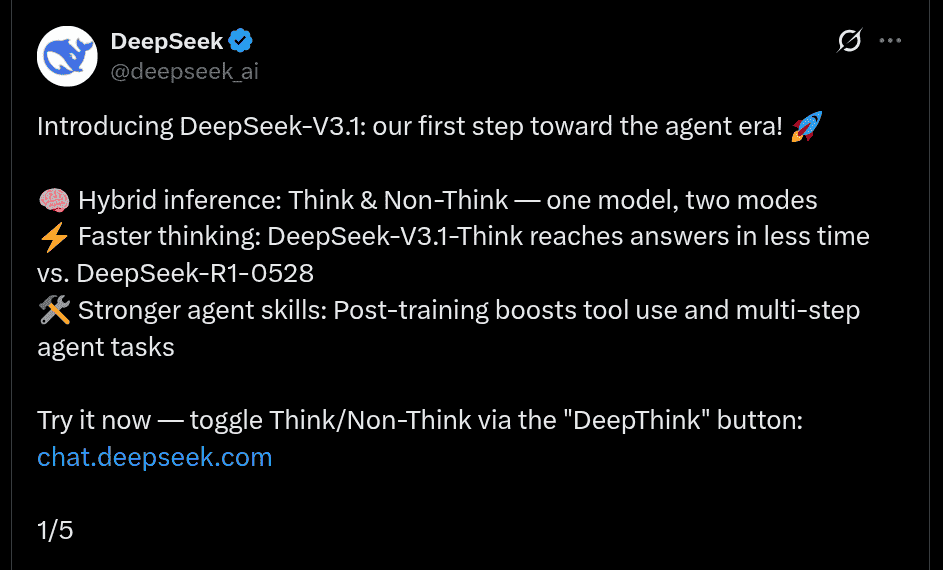The height and width of the screenshot is (570, 943).
Task: Click the 1/5 thread counter text
Action: coord(55,530)
